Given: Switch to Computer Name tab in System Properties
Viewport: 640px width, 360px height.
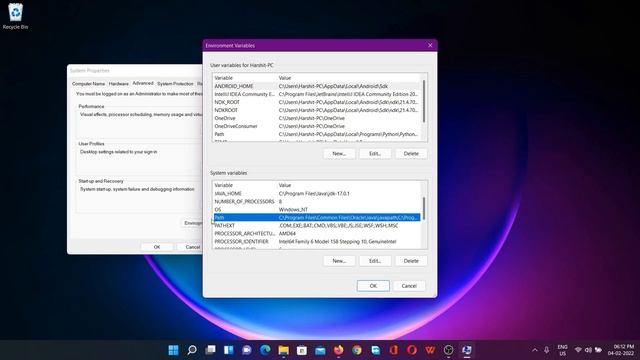Looking at the screenshot, I should pos(89,84).
